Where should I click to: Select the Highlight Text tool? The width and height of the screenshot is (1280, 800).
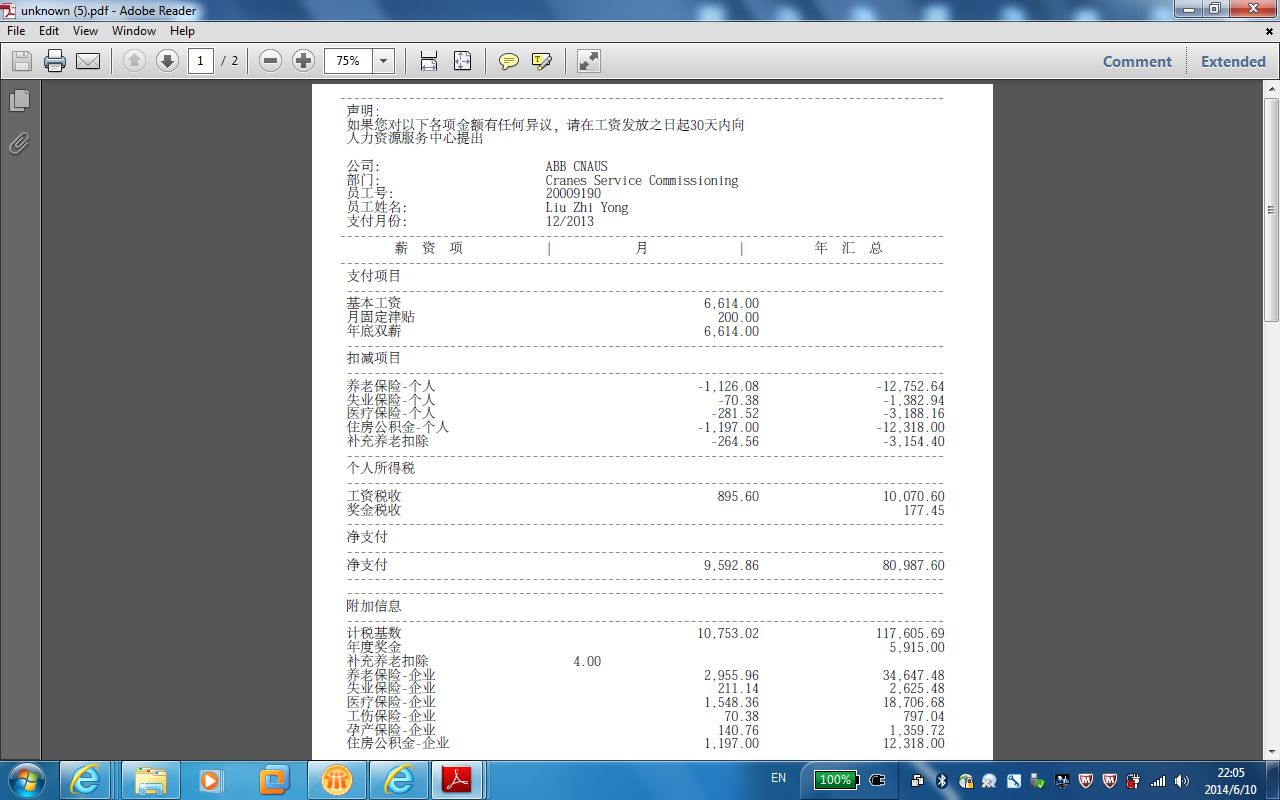(542, 61)
